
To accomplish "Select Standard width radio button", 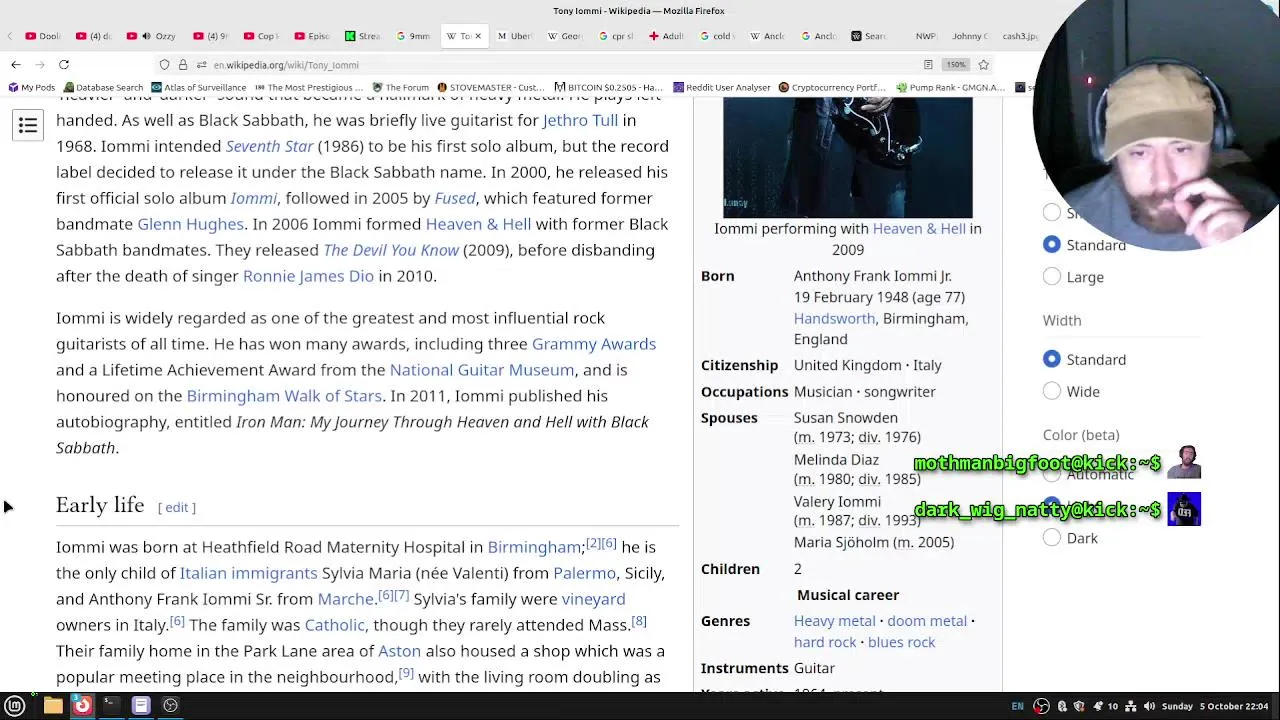I will [1052, 359].
